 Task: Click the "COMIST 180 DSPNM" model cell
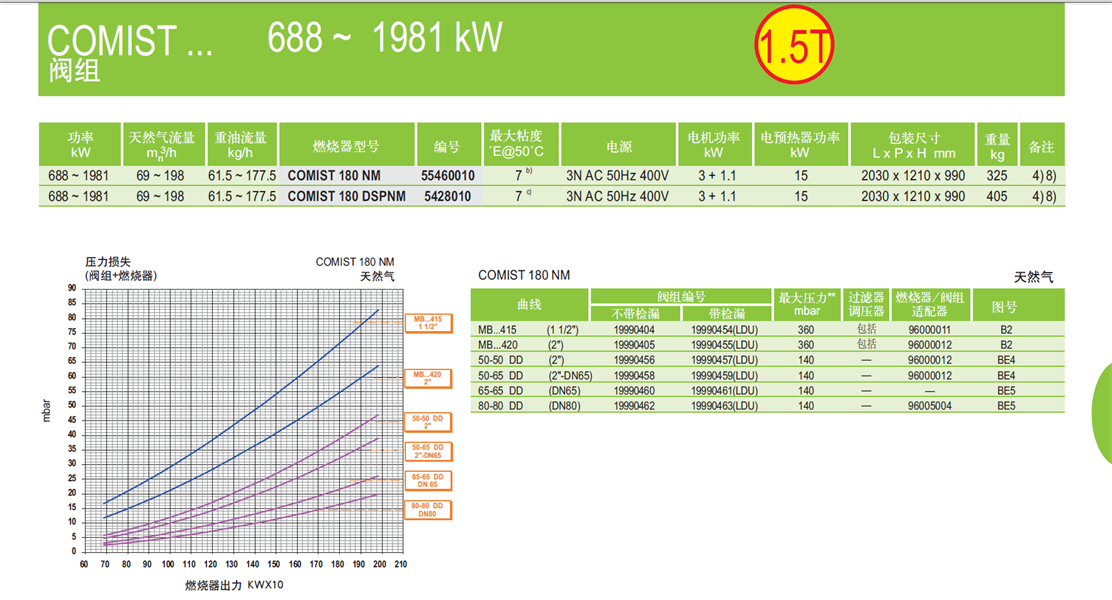click(347, 196)
